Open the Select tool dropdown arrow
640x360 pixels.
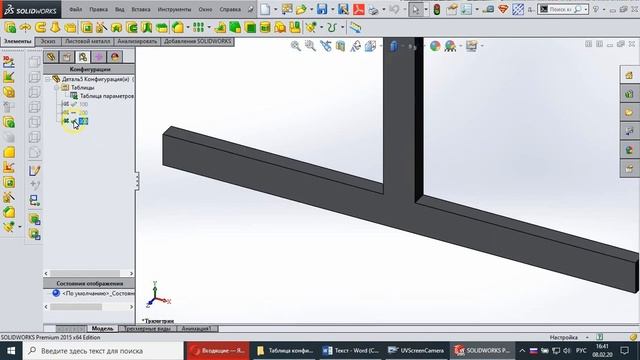click(x=426, y=9)
